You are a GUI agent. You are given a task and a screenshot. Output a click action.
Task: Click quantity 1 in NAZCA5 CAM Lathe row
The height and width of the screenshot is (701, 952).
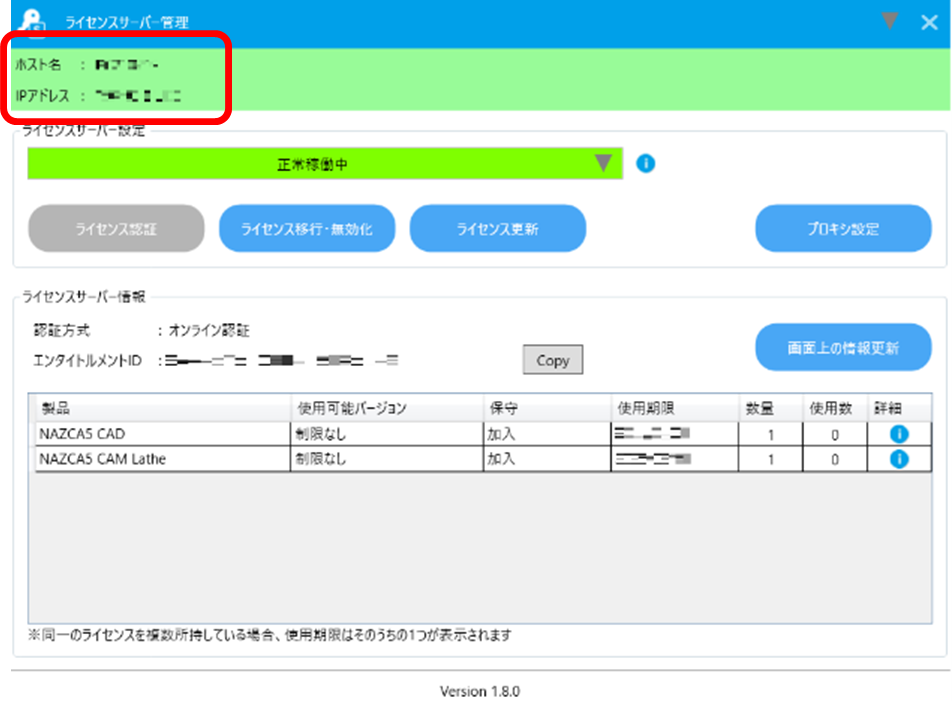[770, 459]
